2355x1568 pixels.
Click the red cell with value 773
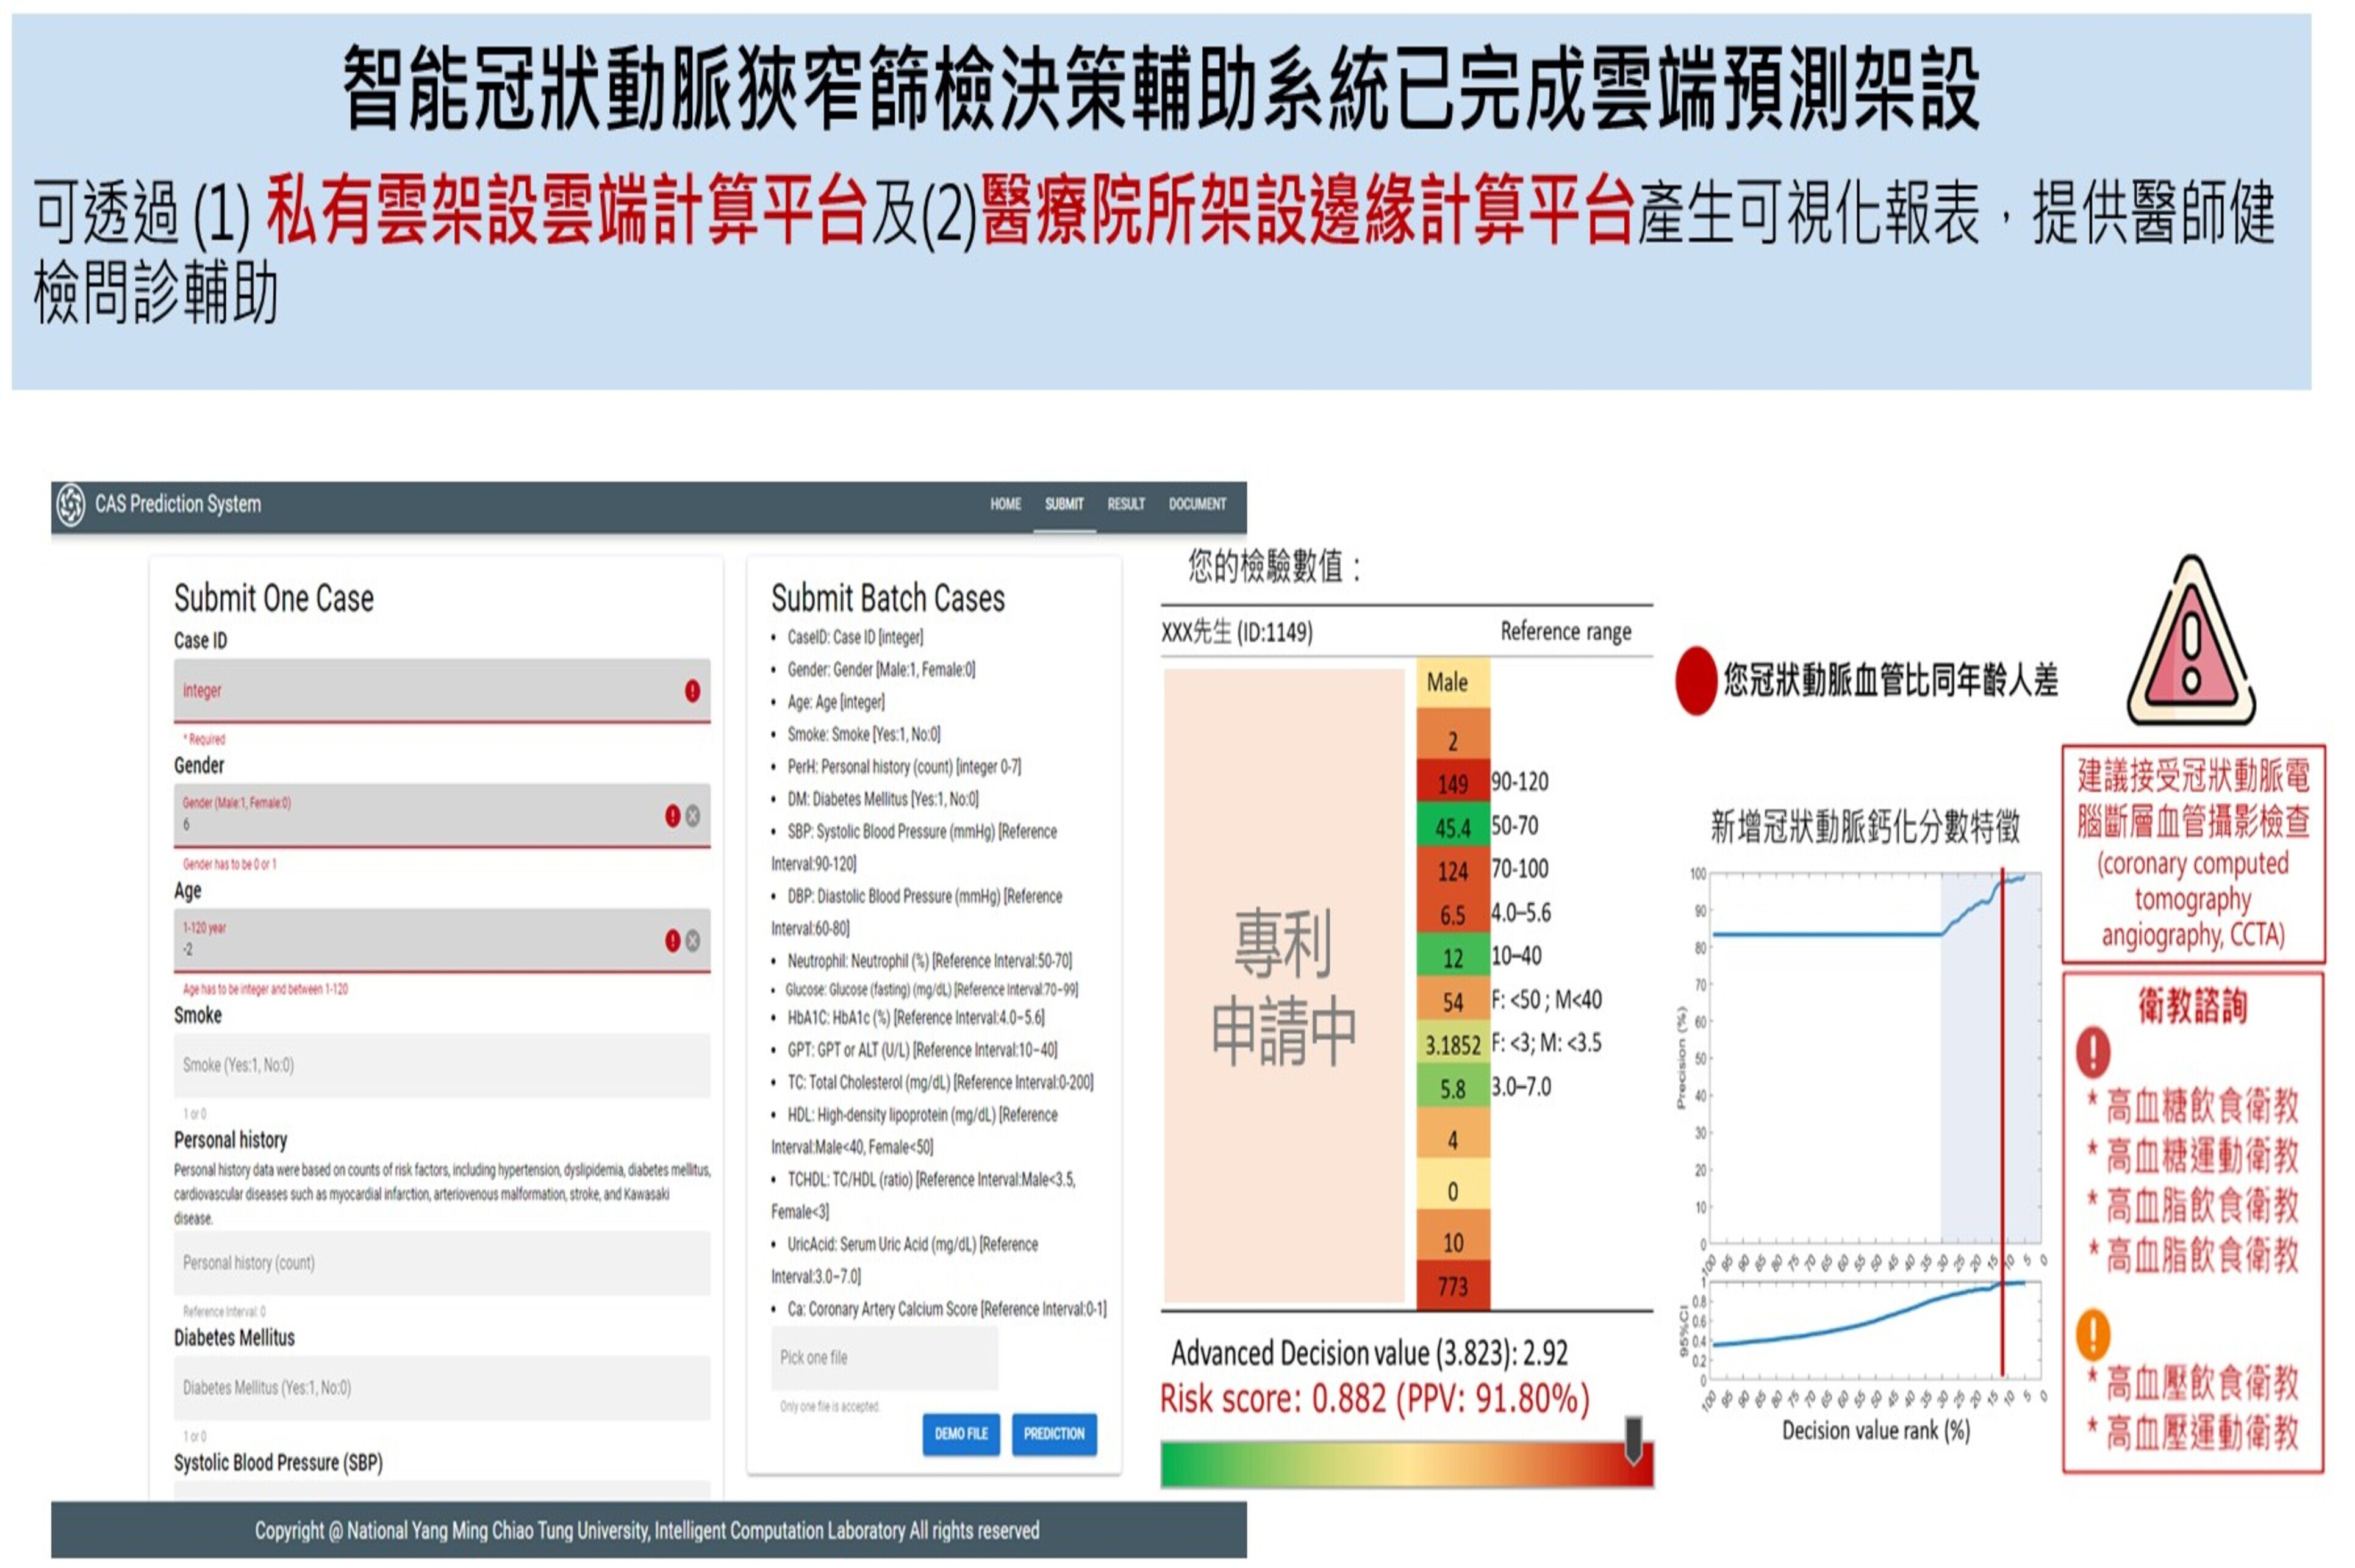tap(1453, 1285)
